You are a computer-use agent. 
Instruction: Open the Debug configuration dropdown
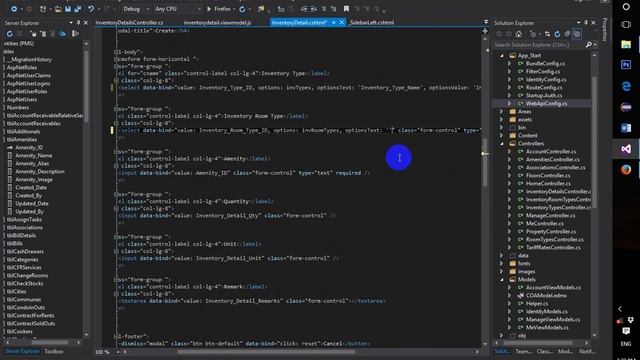click(x=136, y=9)
